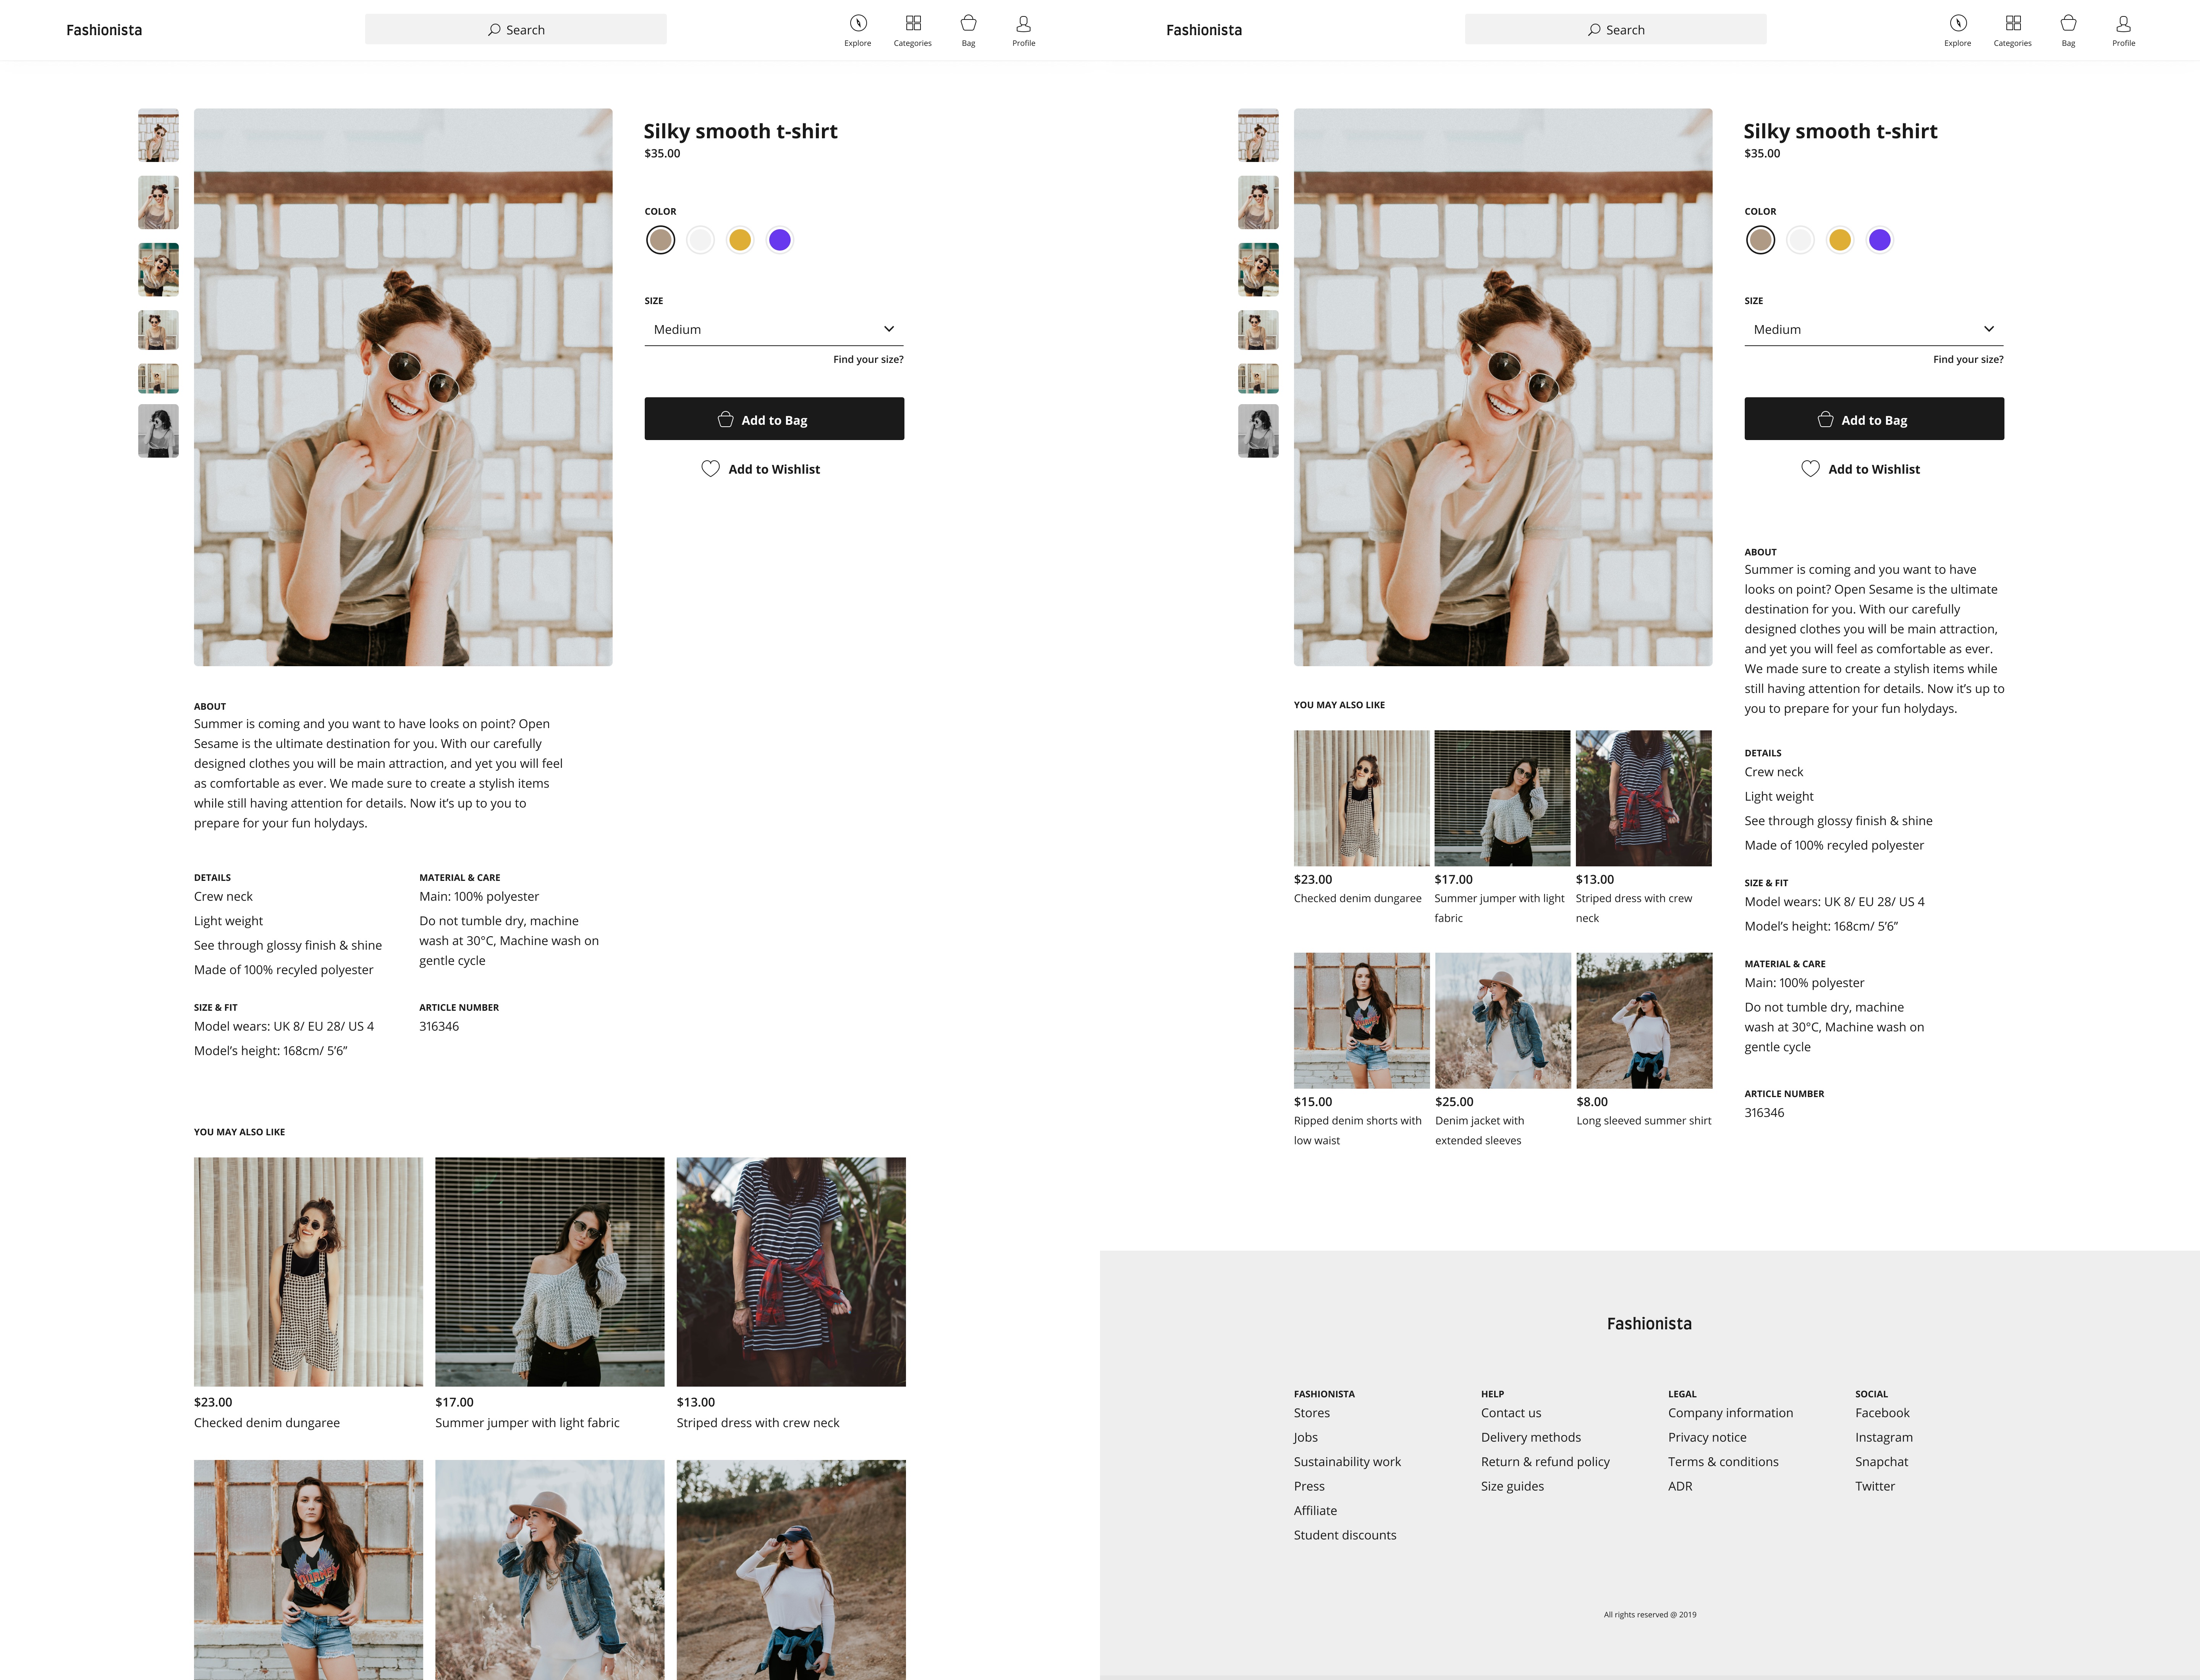The width and height of the screenshot is (2200, 1680).
Task: Click Find your size? link in the right layout
Action: point(1968,360)
